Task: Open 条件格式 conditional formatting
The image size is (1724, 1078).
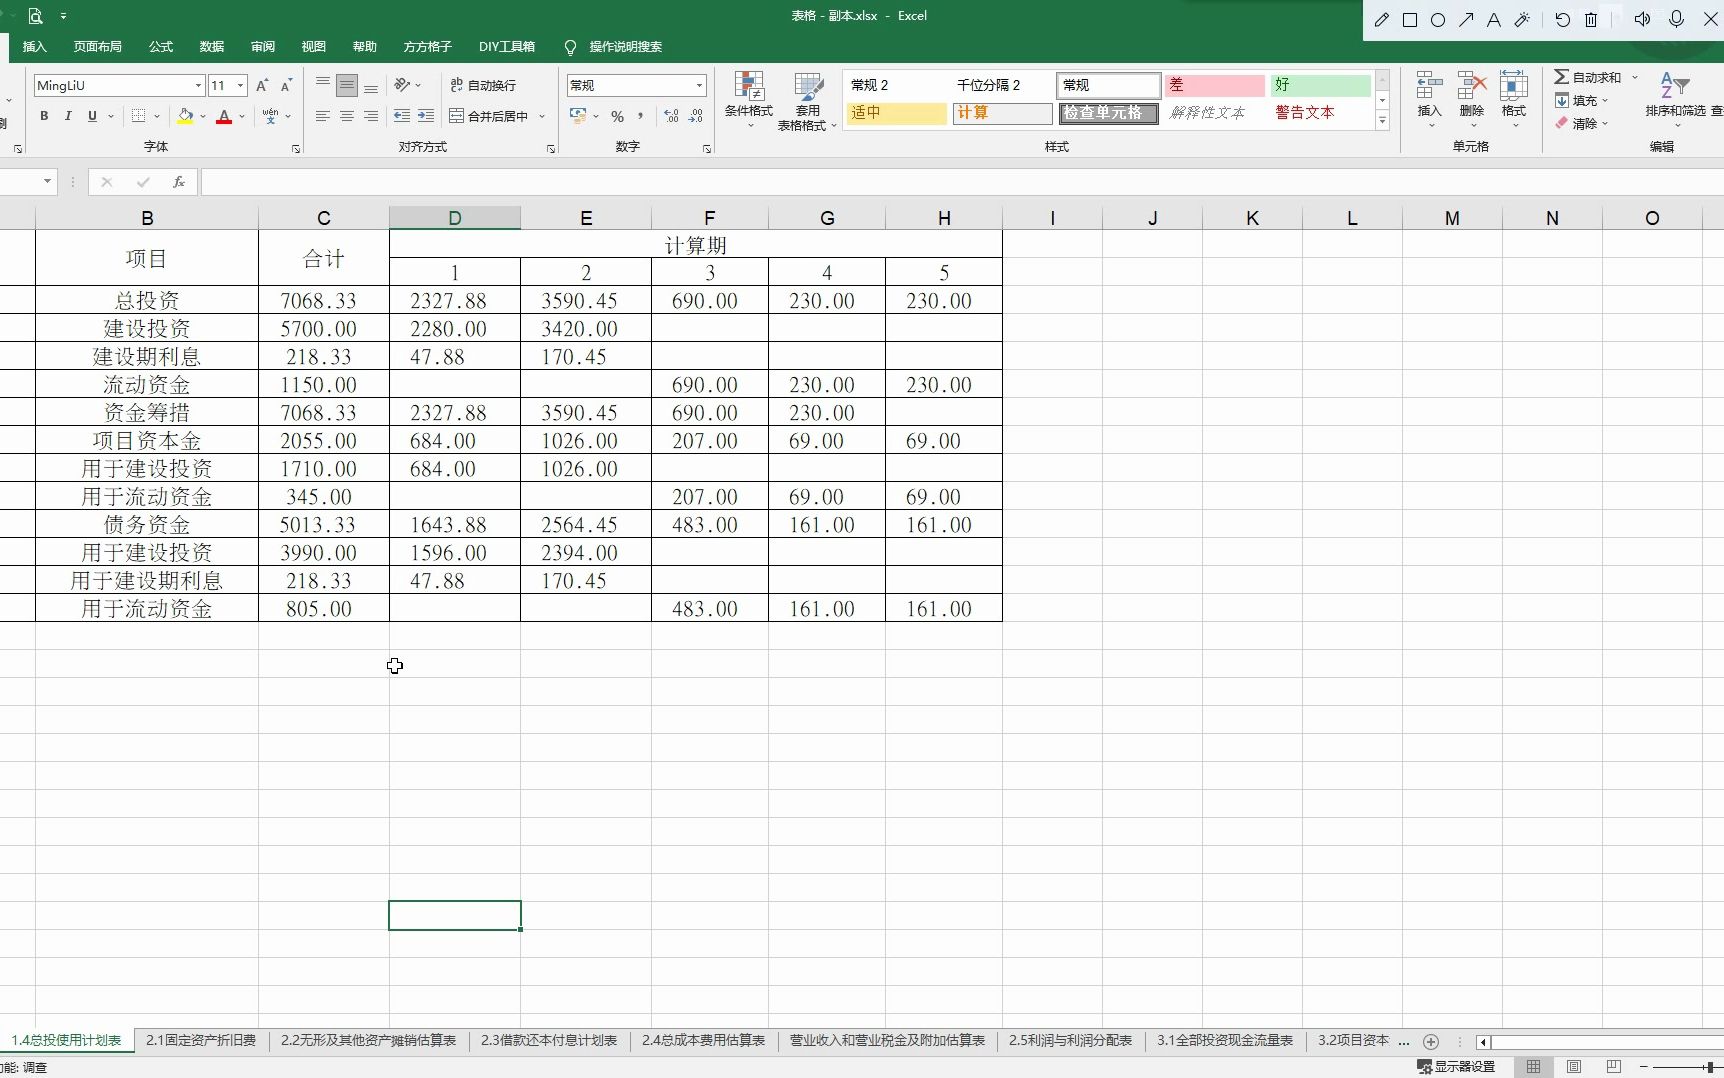Action: pyautogui.click(x=749, y=100)
